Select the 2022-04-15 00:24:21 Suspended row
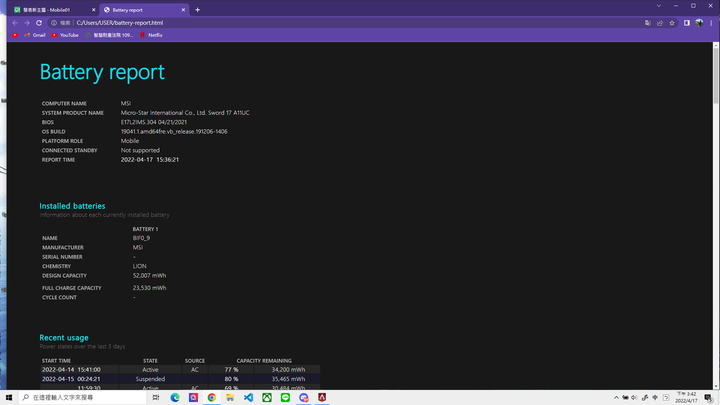Image resolution: width=720 pixels, height=405 pixels. (180, 379)
